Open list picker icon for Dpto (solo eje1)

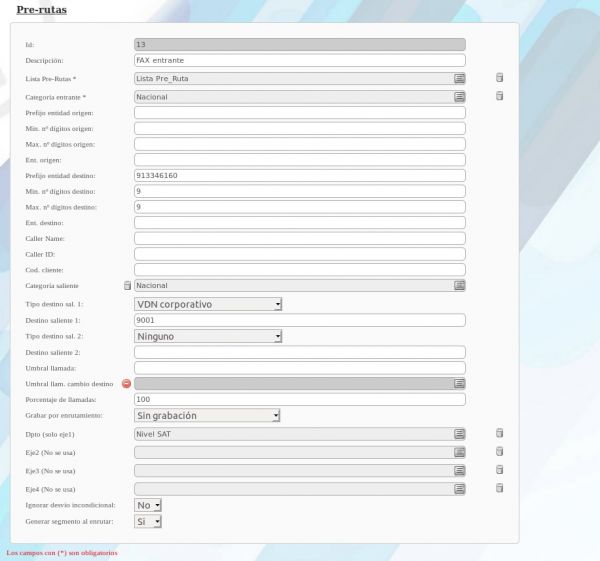459,434
